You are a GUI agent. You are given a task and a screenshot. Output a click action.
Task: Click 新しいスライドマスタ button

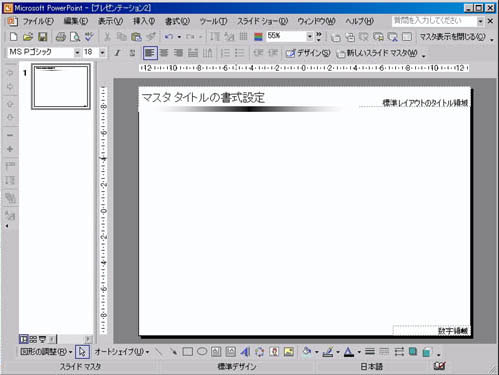[x=377, y=53]
